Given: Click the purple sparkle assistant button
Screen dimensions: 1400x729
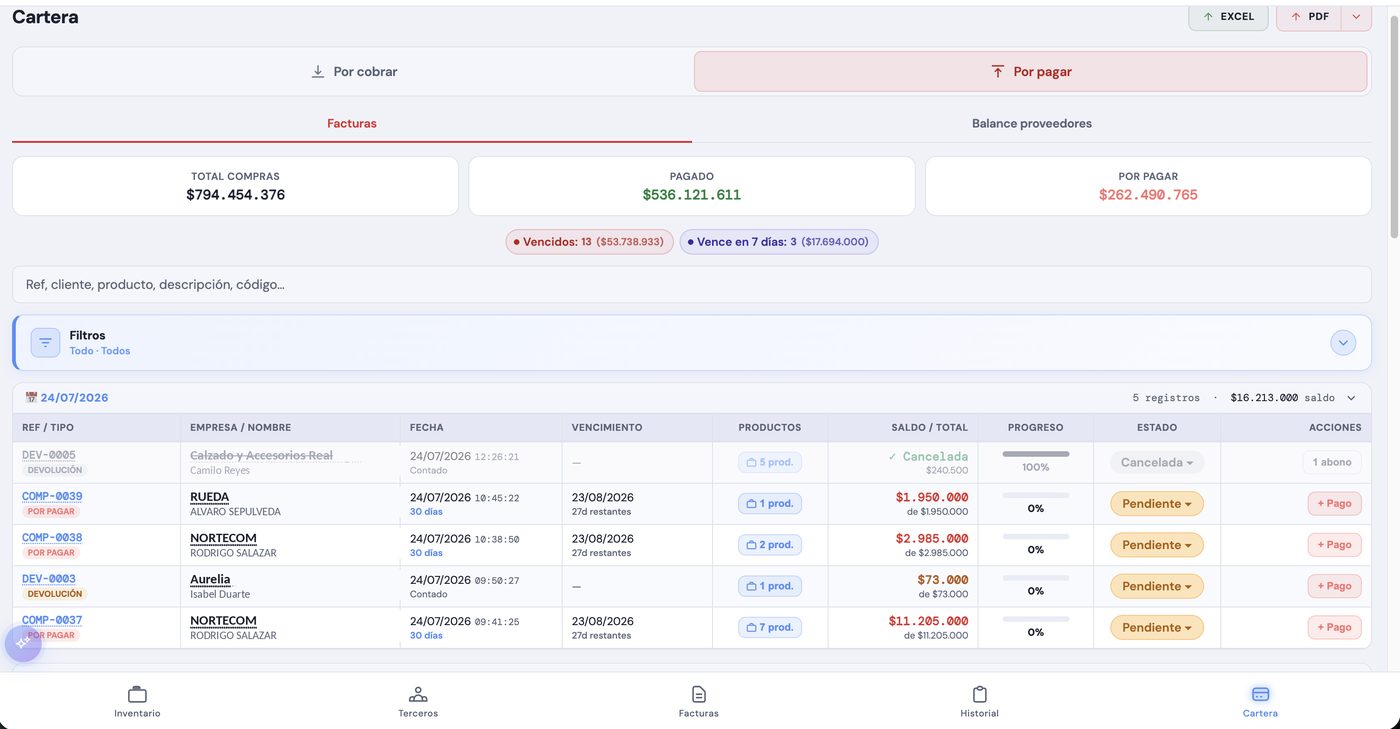Looking at the screenshot, I should 23,643.
